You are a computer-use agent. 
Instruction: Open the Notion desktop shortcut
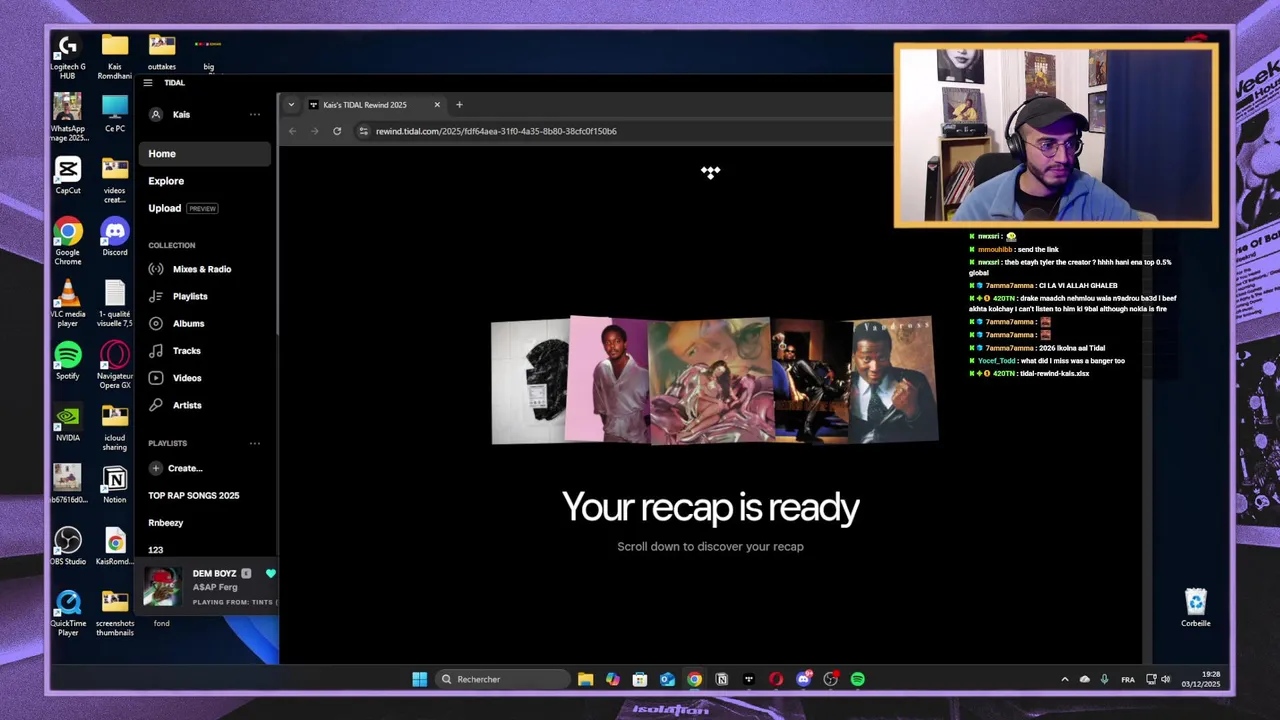pyautogui.click(x=115, y=485)
